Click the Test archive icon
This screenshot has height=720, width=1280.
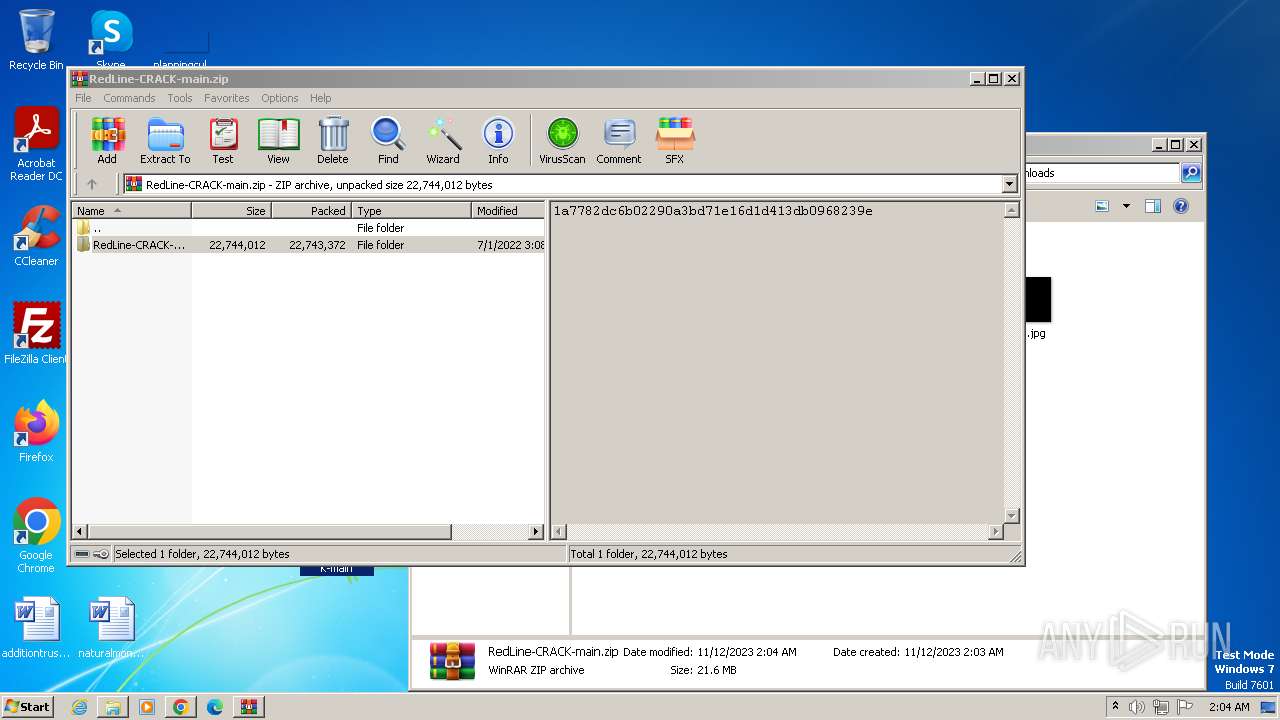223,141
